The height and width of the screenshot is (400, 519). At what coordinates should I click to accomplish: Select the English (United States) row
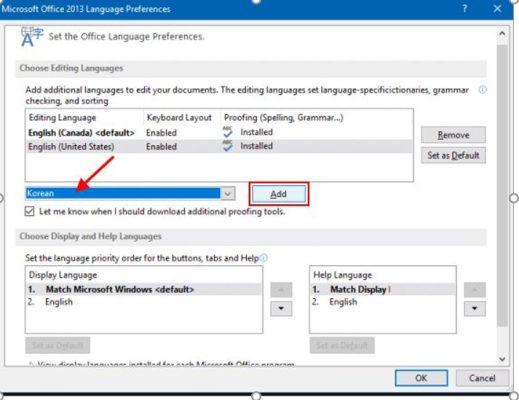[x=219, y=146]
